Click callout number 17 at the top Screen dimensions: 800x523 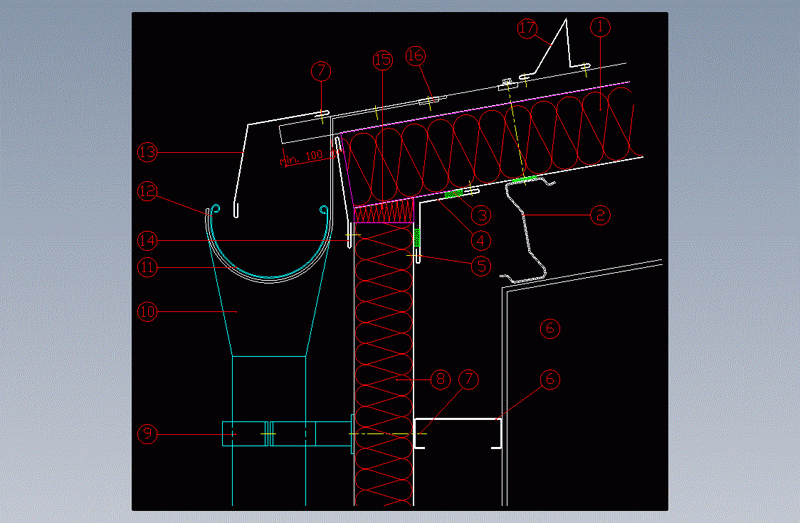(528, 29)
